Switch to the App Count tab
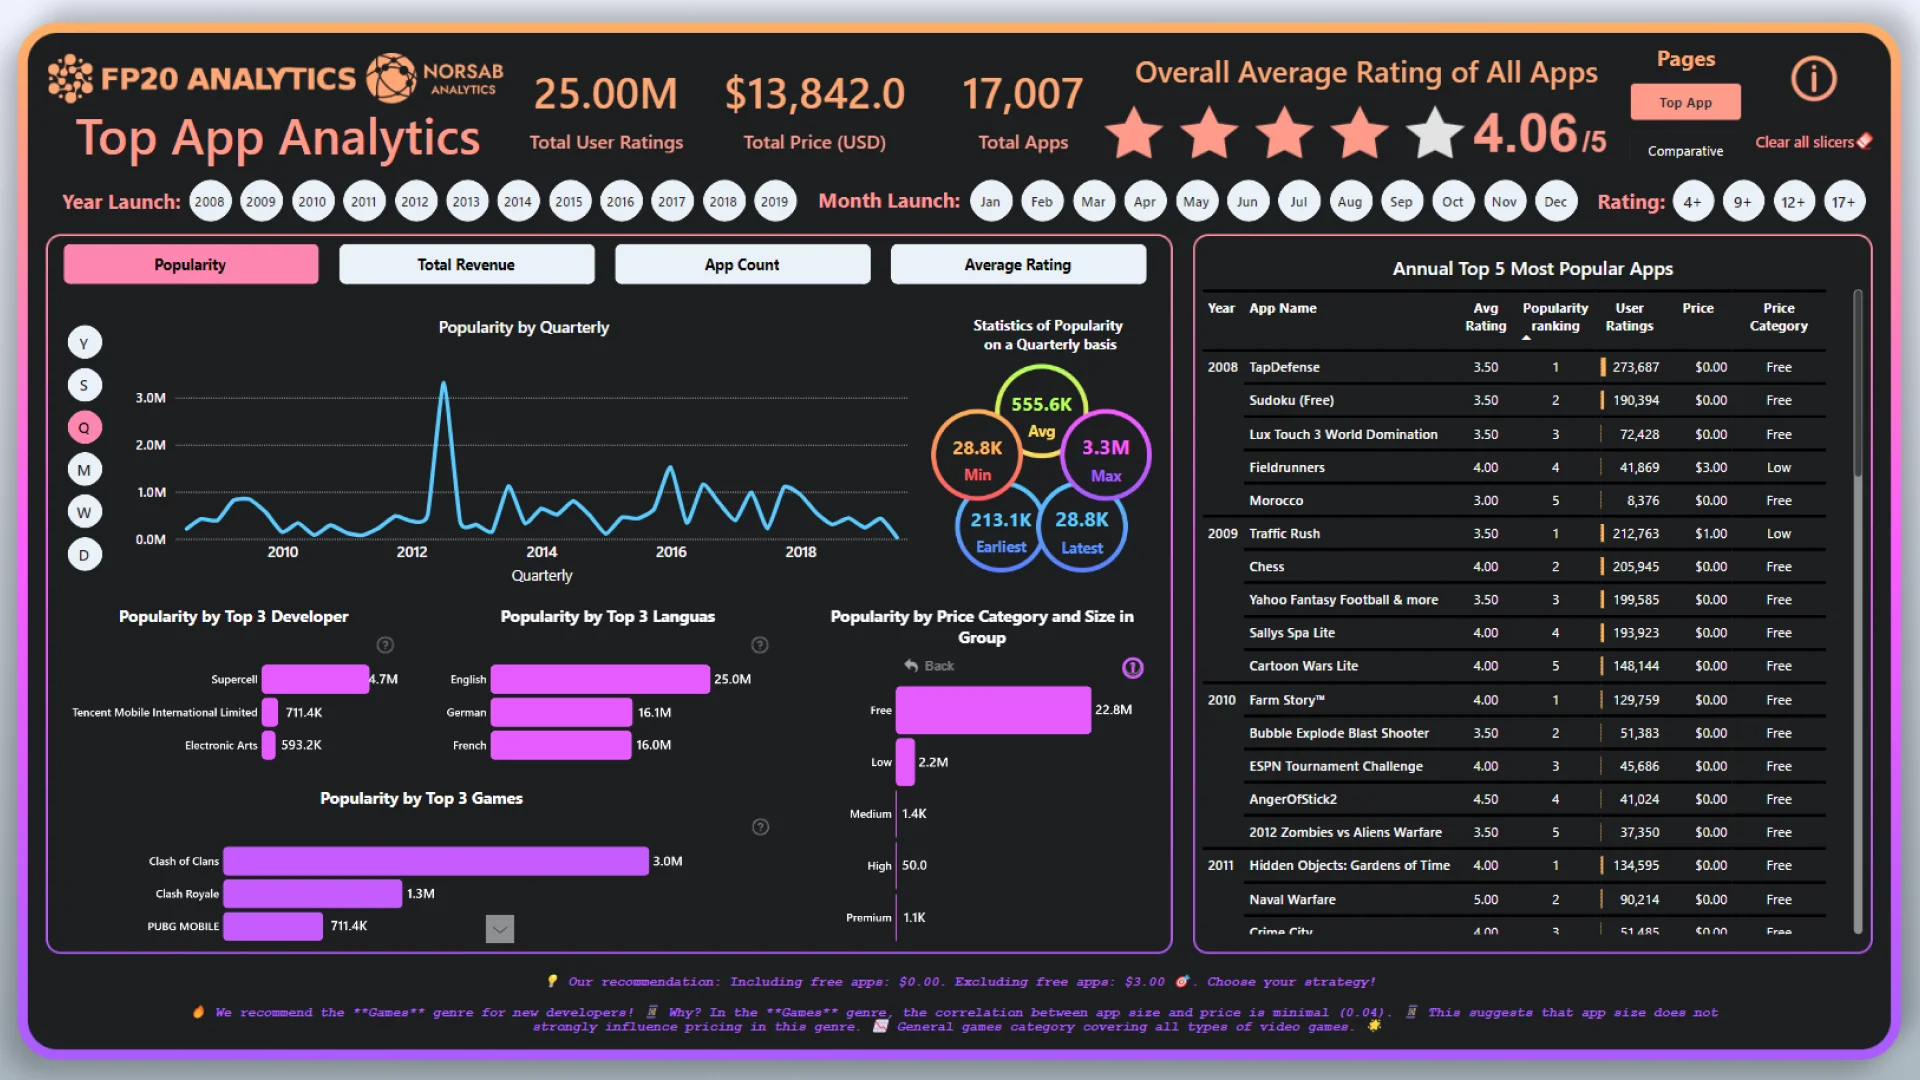1920x1080 pixels. pos(742,265)
